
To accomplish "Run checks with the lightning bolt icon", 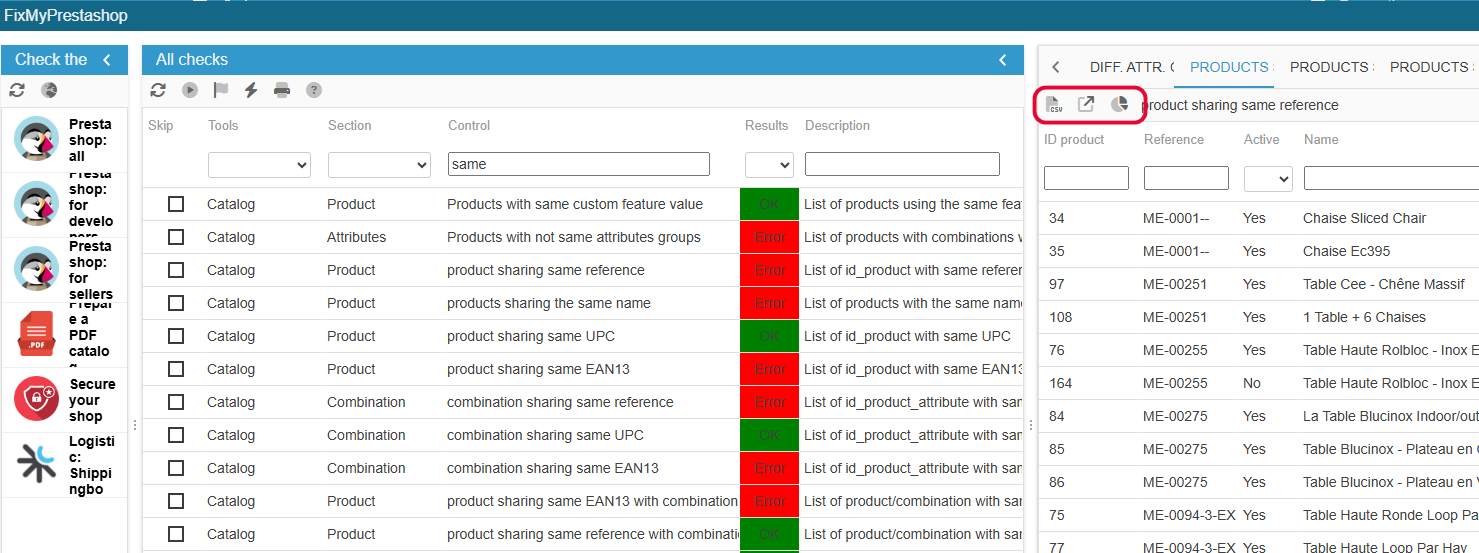I will click(x=251, y=90).
